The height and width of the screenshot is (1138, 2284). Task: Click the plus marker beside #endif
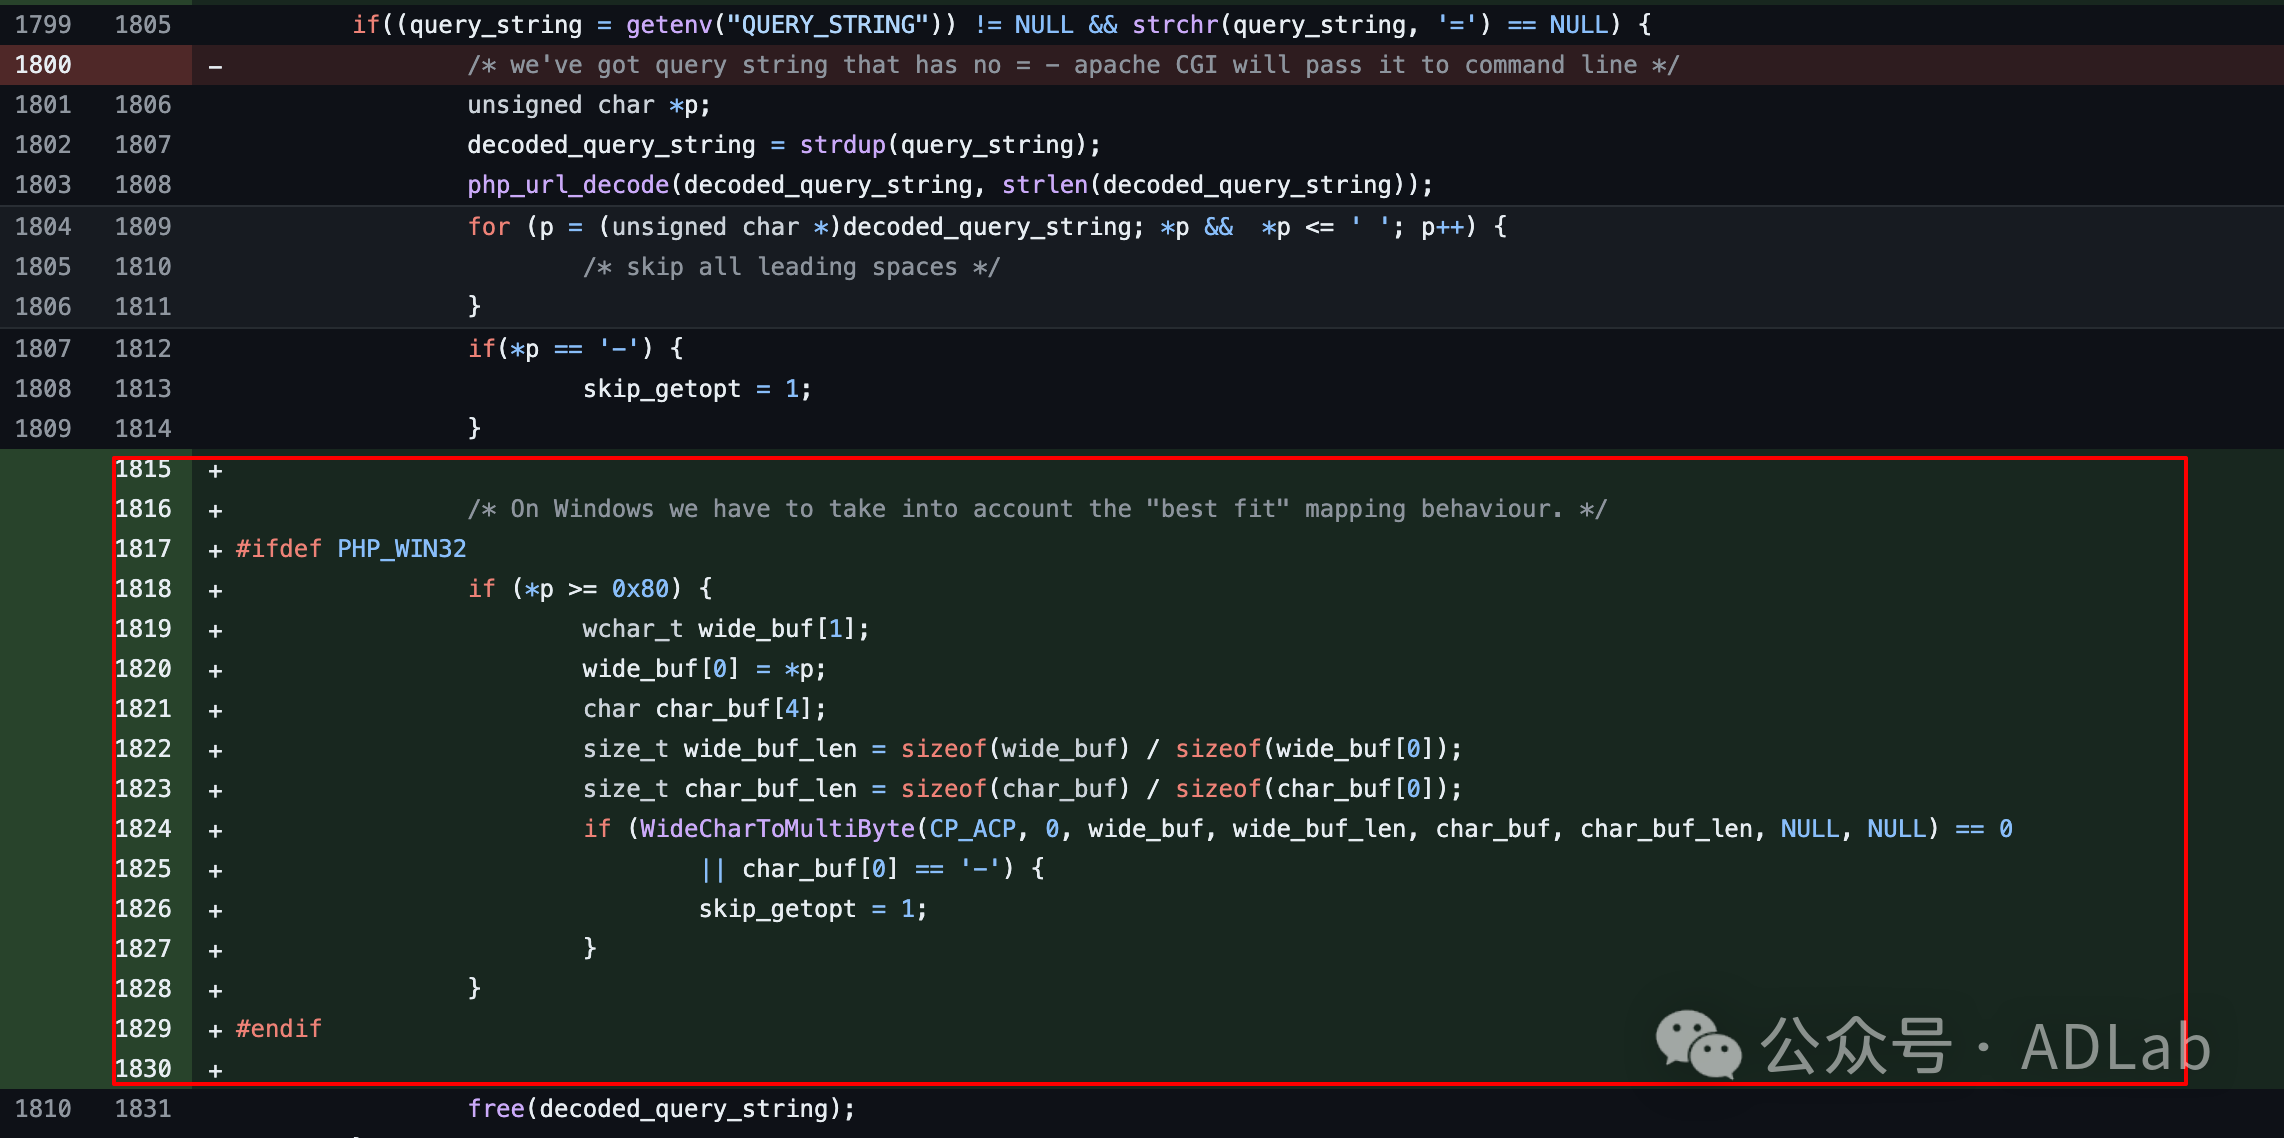pos(215,1030)
